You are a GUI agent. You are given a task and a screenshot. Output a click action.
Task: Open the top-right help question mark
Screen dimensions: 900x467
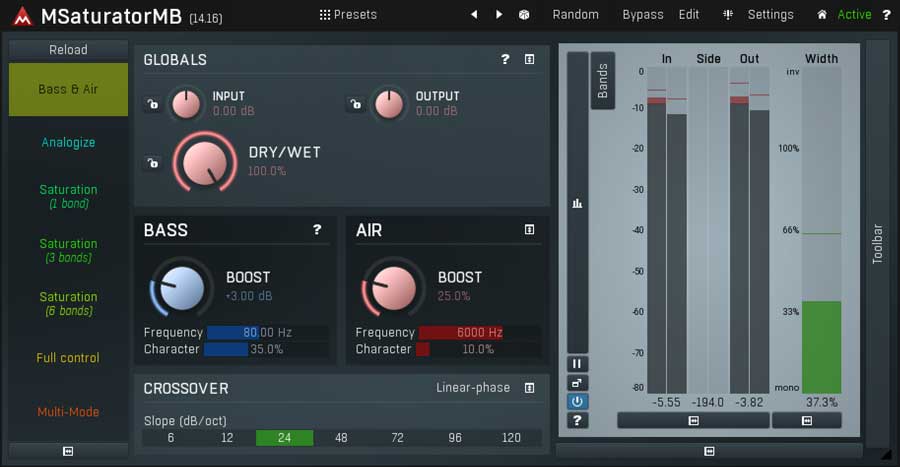coord(886,15)
